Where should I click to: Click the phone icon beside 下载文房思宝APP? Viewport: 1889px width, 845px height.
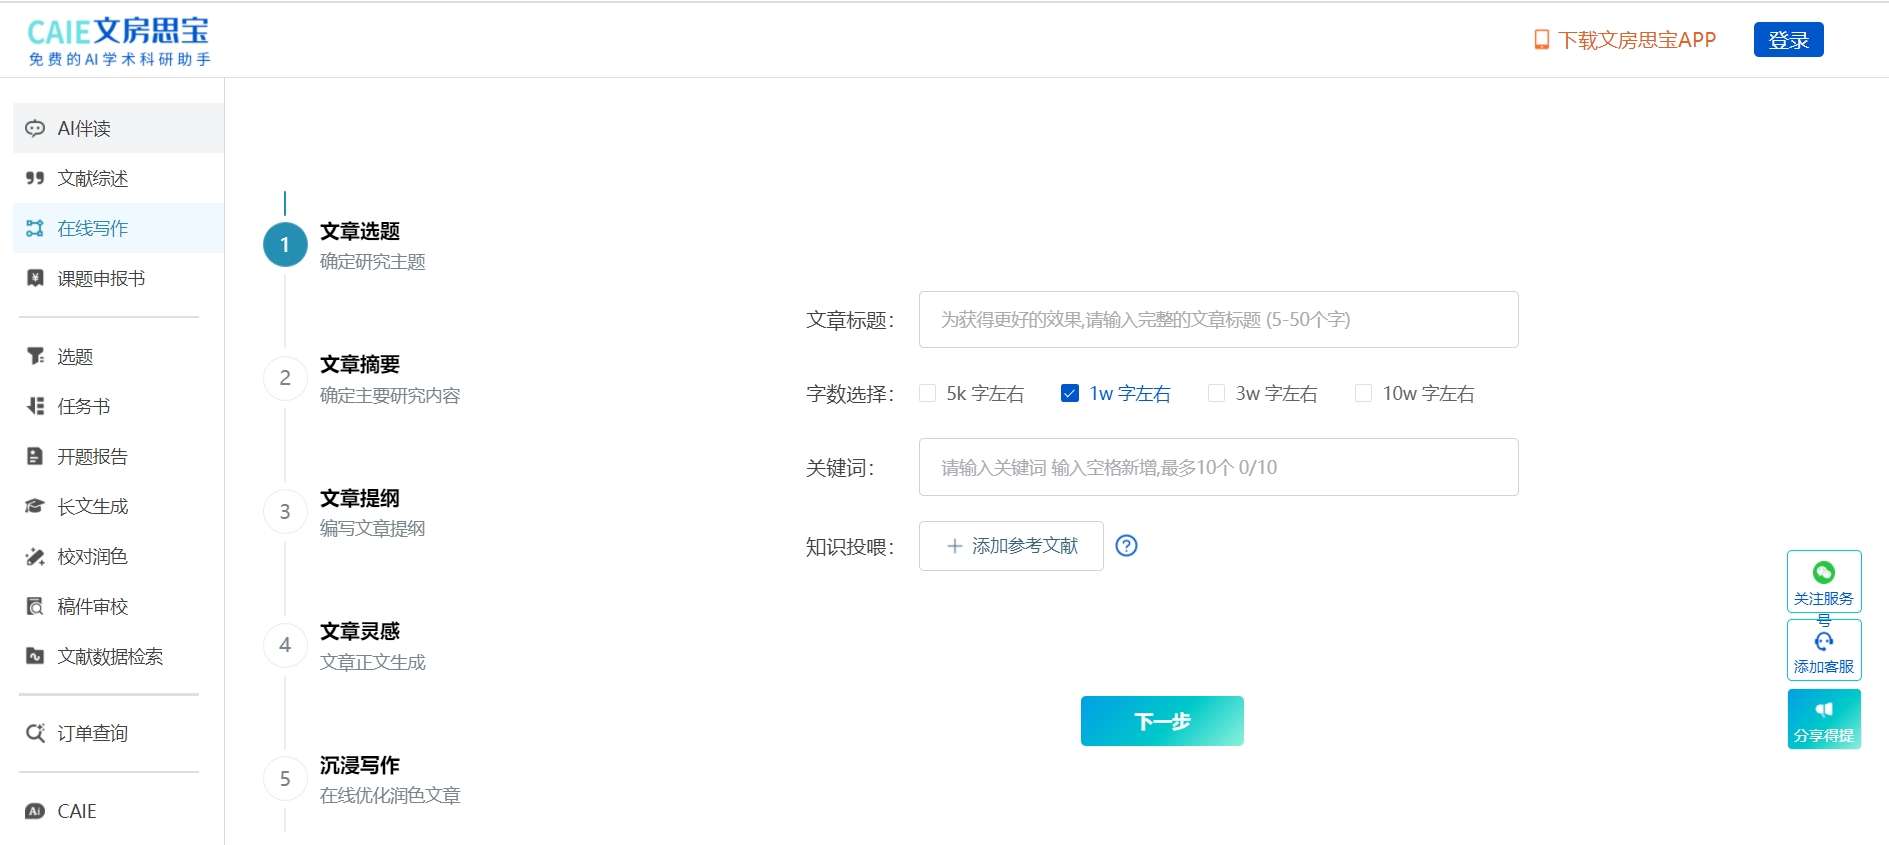pyautogui.click(x=1541, y=40)
